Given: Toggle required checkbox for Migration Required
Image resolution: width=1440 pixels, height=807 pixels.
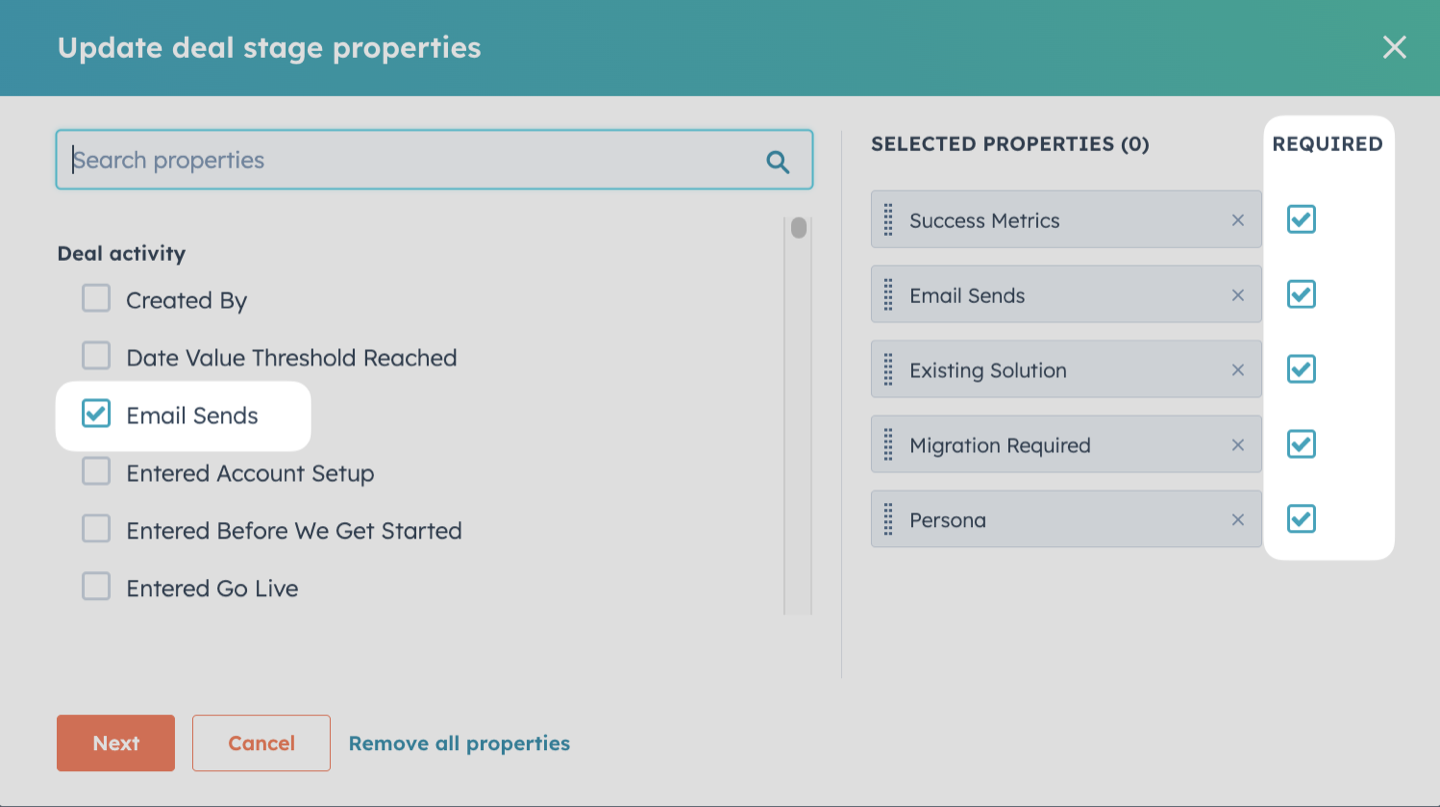Looking at the screenshot, I should tap(1301, 444).
